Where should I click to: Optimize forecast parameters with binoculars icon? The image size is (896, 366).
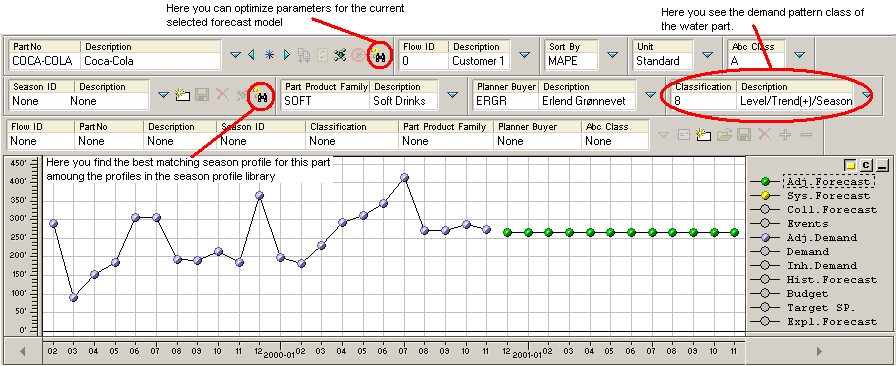(x=379, y=55)
